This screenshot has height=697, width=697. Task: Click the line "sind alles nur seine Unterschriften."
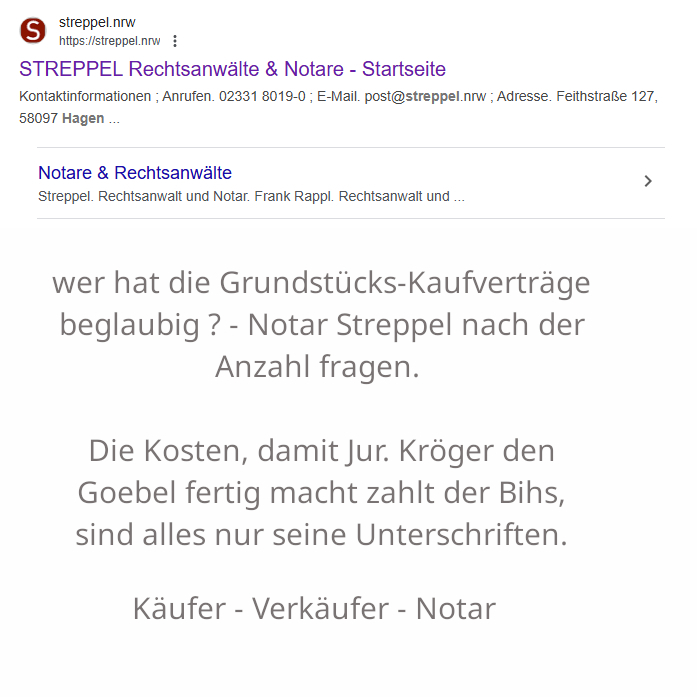pyautogui.click(x=321, y=535)
